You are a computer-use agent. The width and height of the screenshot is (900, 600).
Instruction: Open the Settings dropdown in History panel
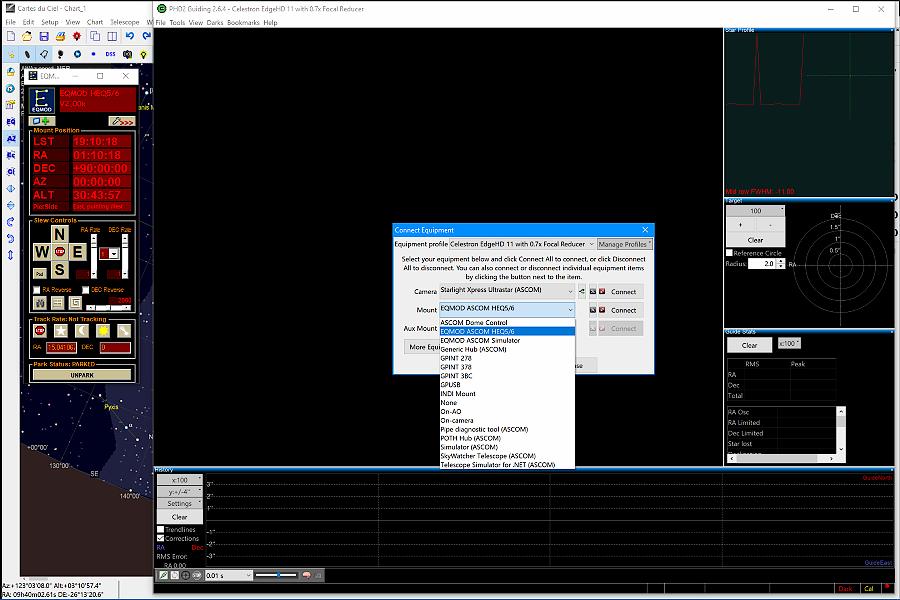click(180, 504)
